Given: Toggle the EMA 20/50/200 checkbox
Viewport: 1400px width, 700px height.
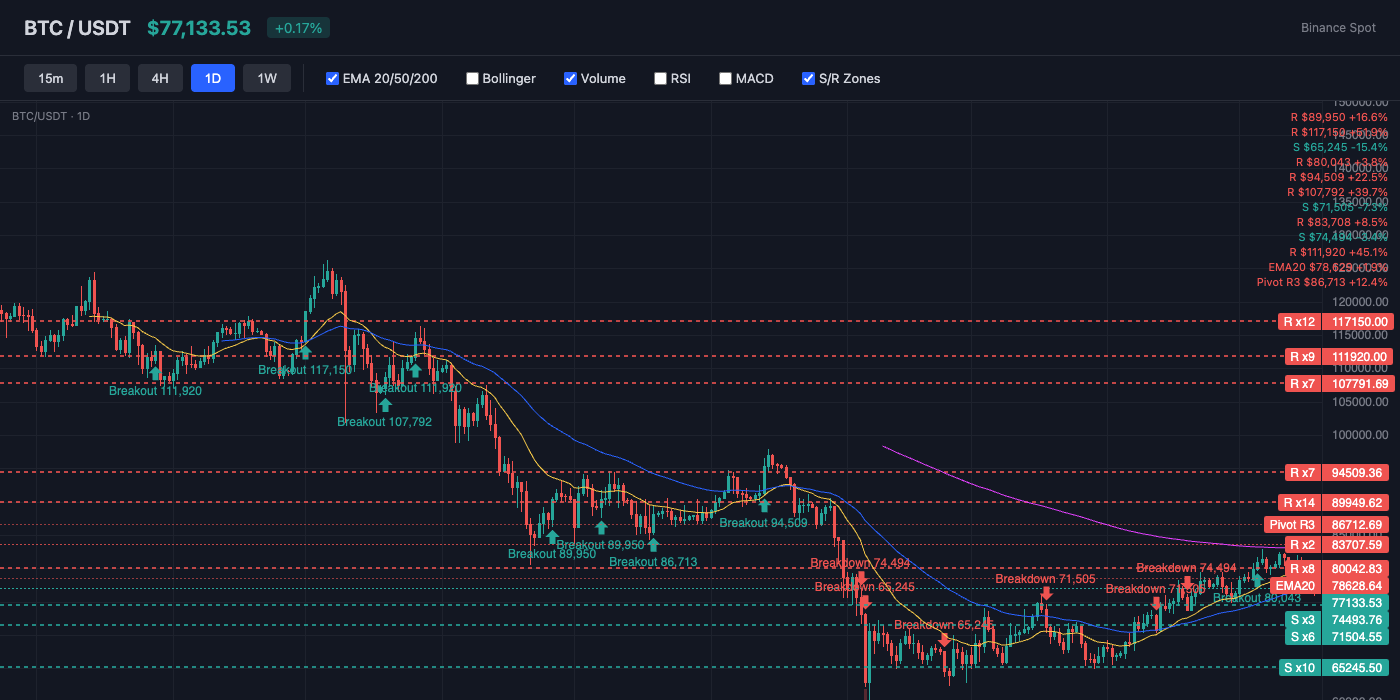Looking at the screenshot, I should tap(333, 78).
